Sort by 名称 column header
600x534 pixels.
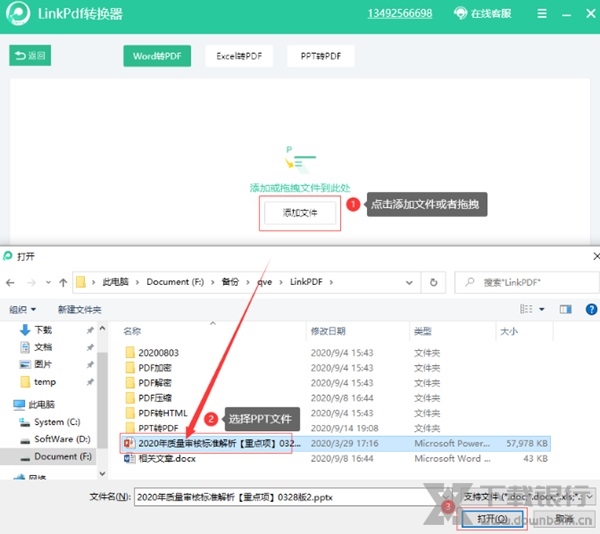click(x=132, y=331)
